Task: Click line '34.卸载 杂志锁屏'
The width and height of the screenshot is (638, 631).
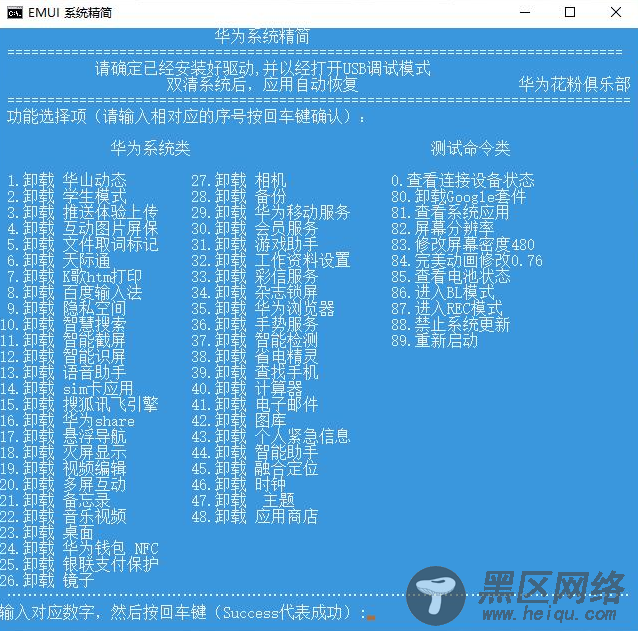Action: (255, 293)
